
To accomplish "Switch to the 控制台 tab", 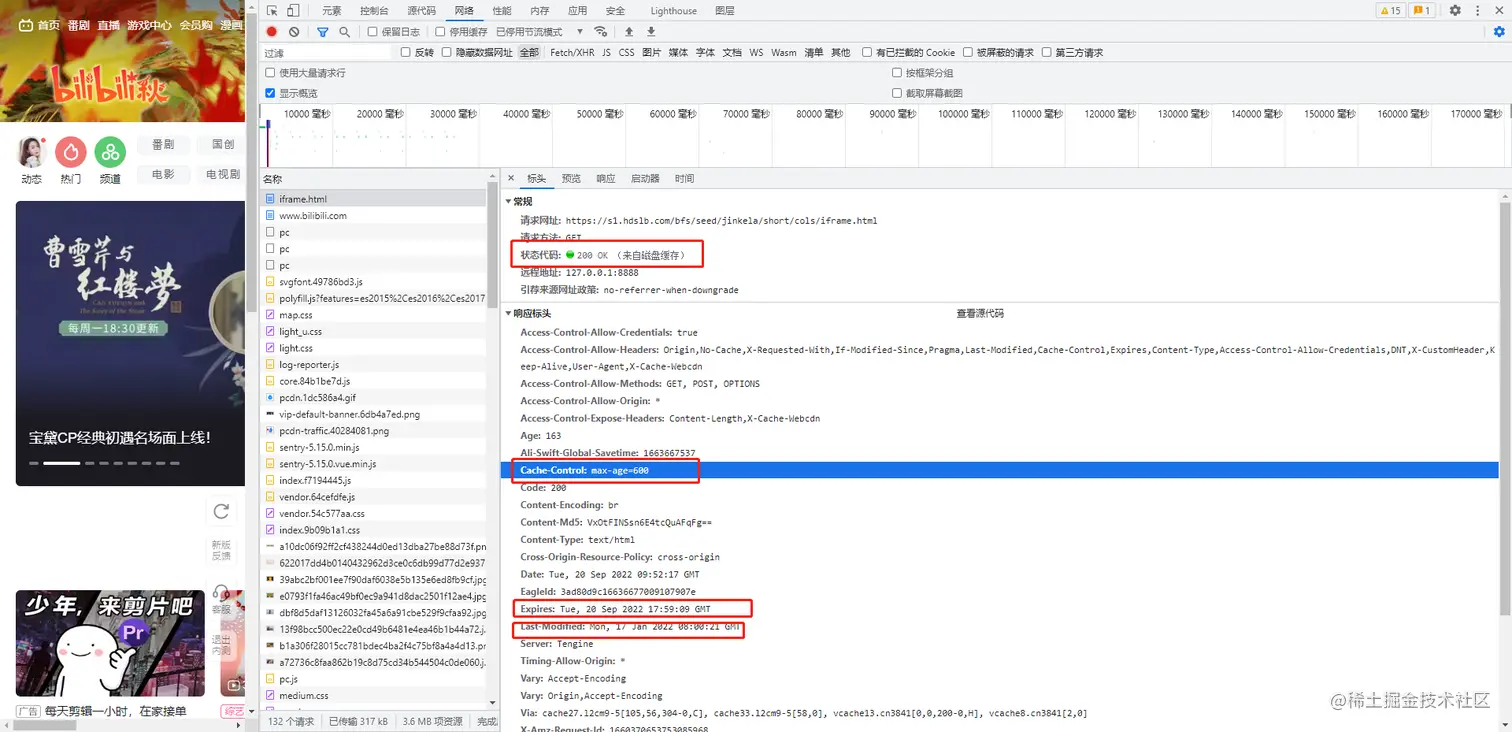I will (374, 11).
